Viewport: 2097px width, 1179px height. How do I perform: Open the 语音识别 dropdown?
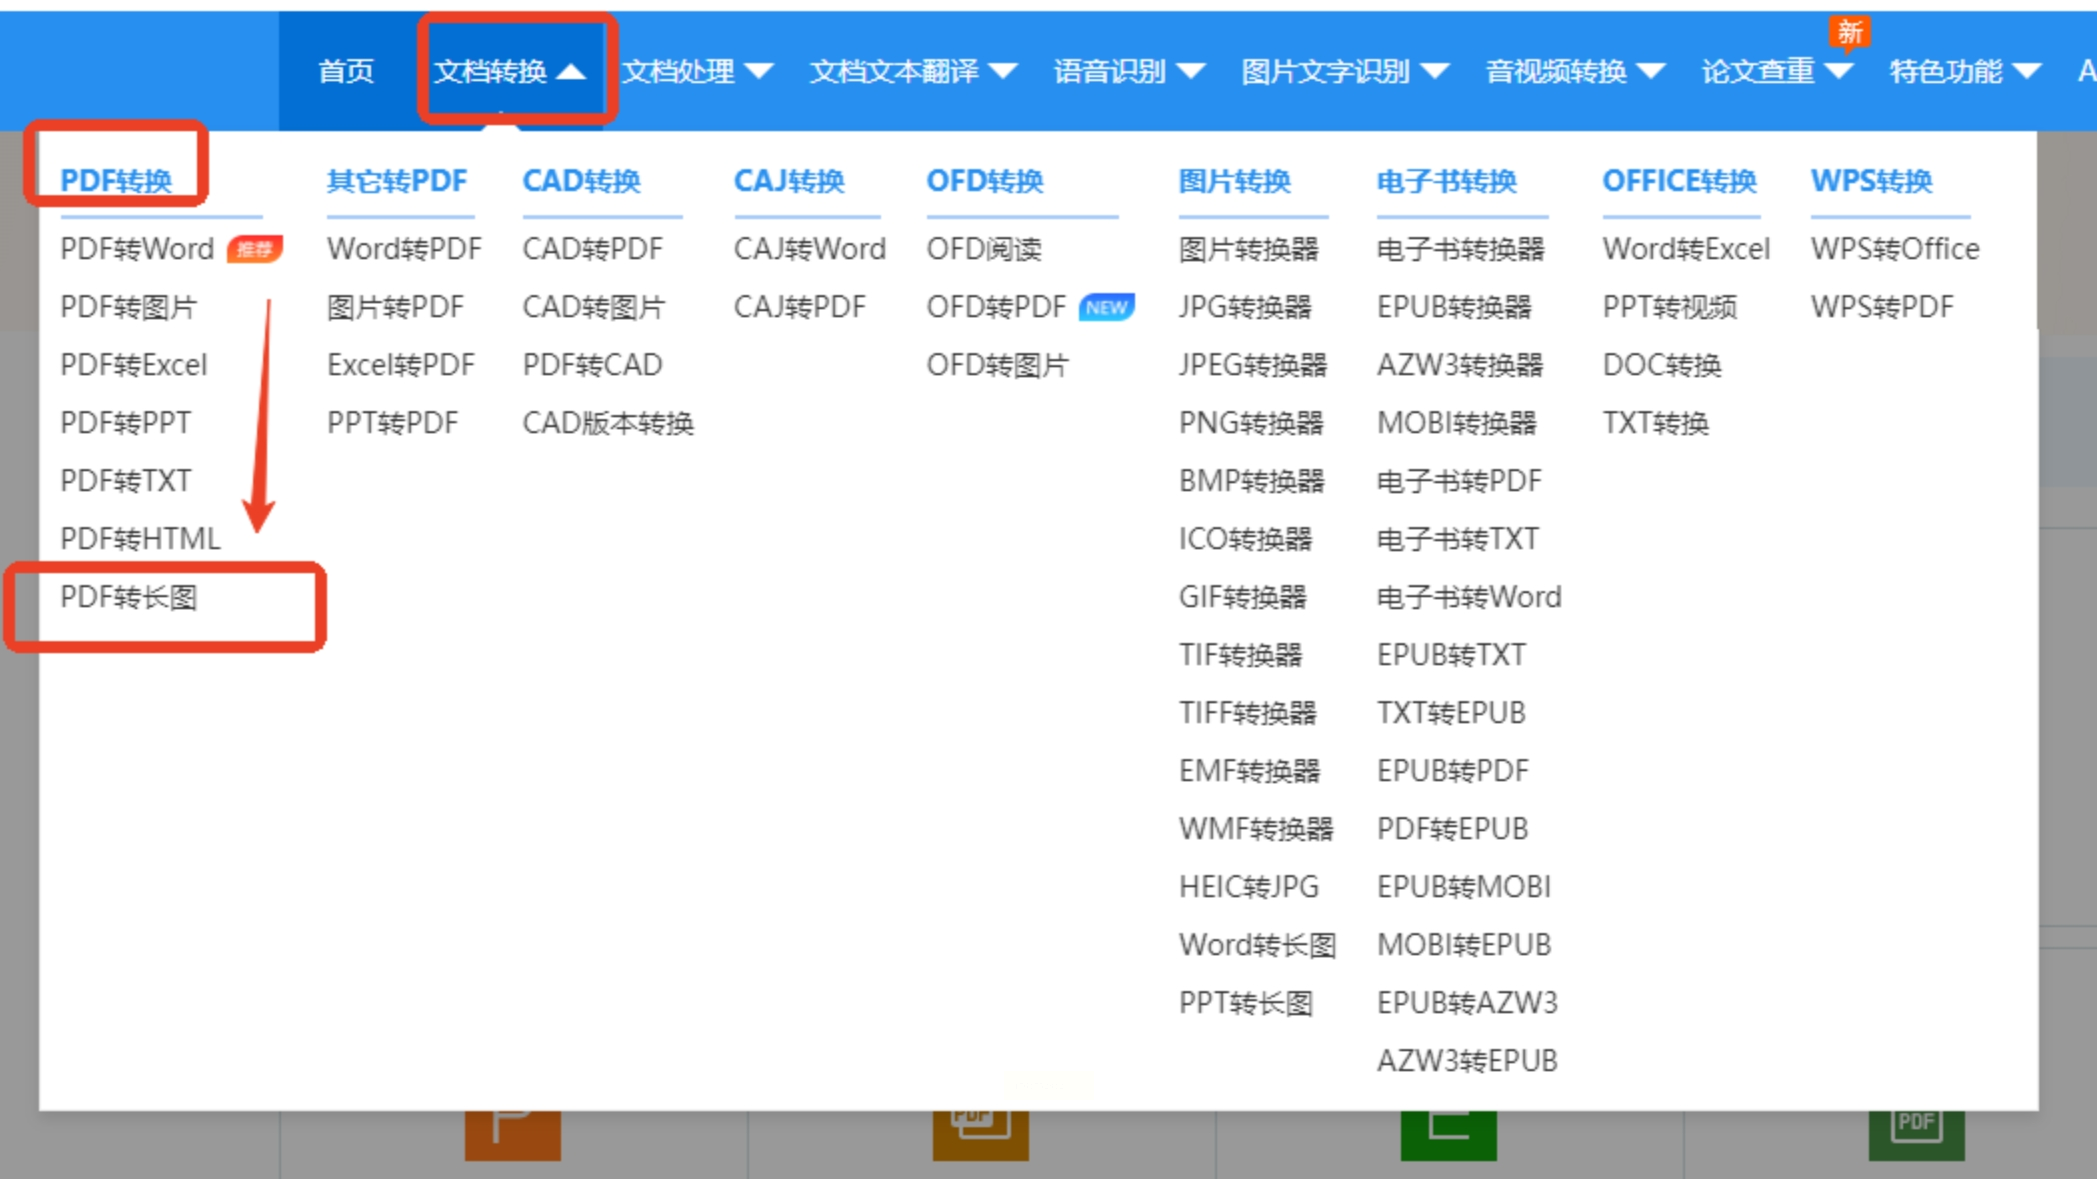click(x=1128, y=71)
